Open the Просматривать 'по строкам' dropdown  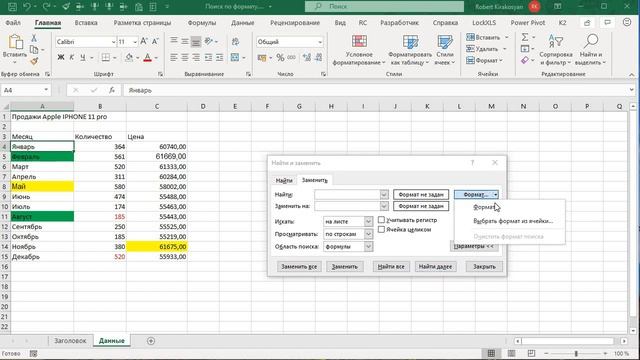(x=368, y=234)
